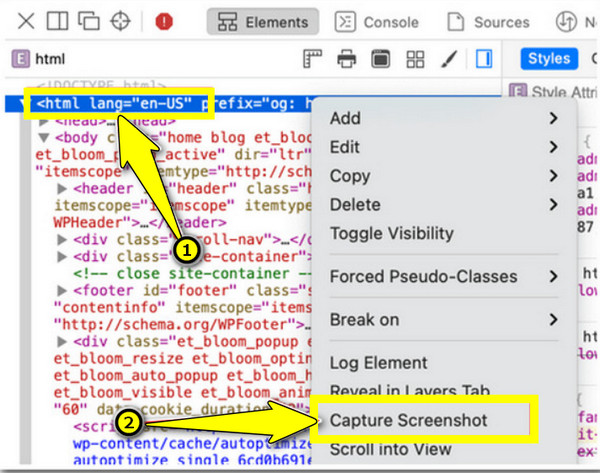This screenshot has width=600, height=473.
Task: Click the autoptimize script source link
Action: pos(192,452)
